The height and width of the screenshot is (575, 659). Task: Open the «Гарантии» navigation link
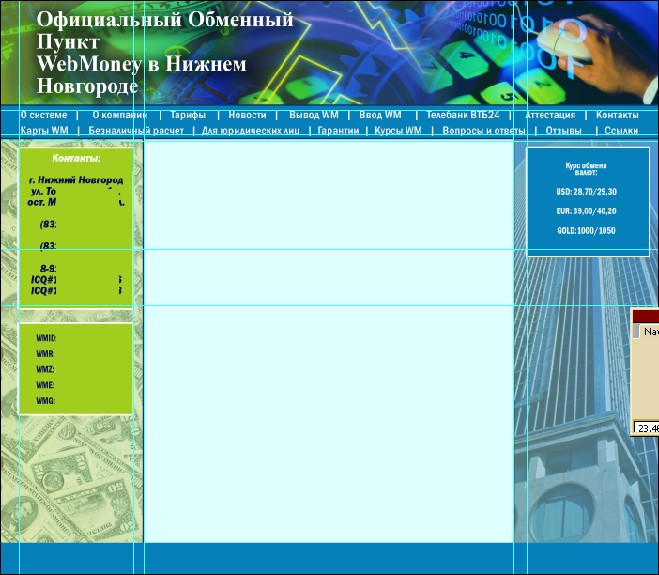pos(338,130)
